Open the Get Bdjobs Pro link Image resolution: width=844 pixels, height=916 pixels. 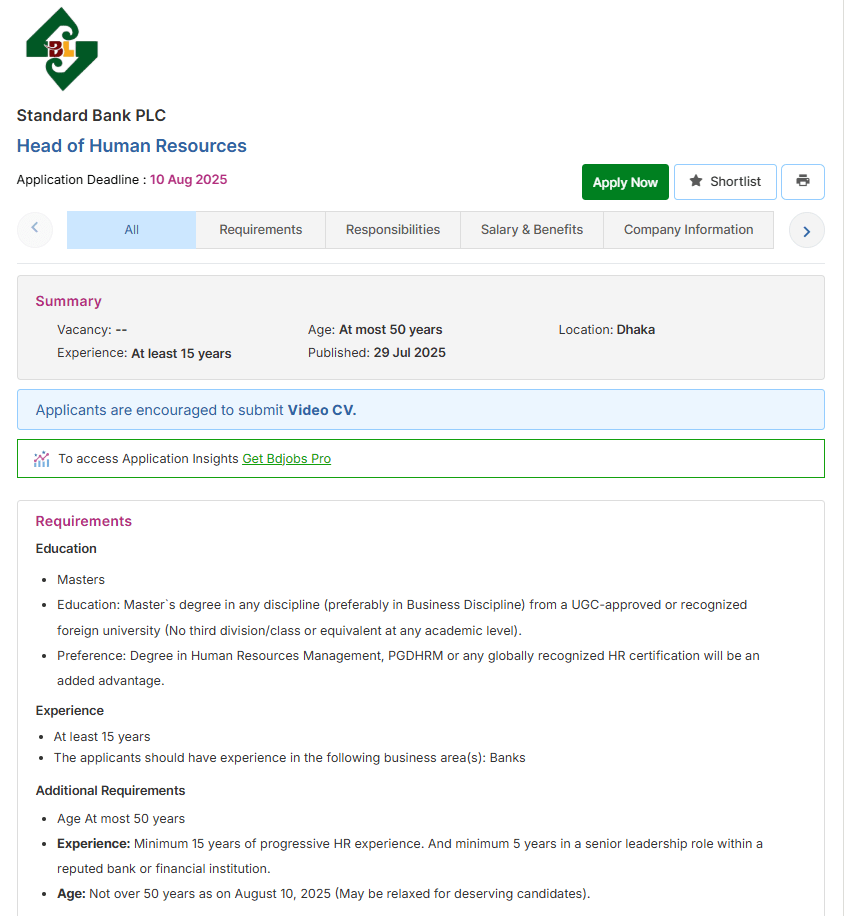click(286, 459)
